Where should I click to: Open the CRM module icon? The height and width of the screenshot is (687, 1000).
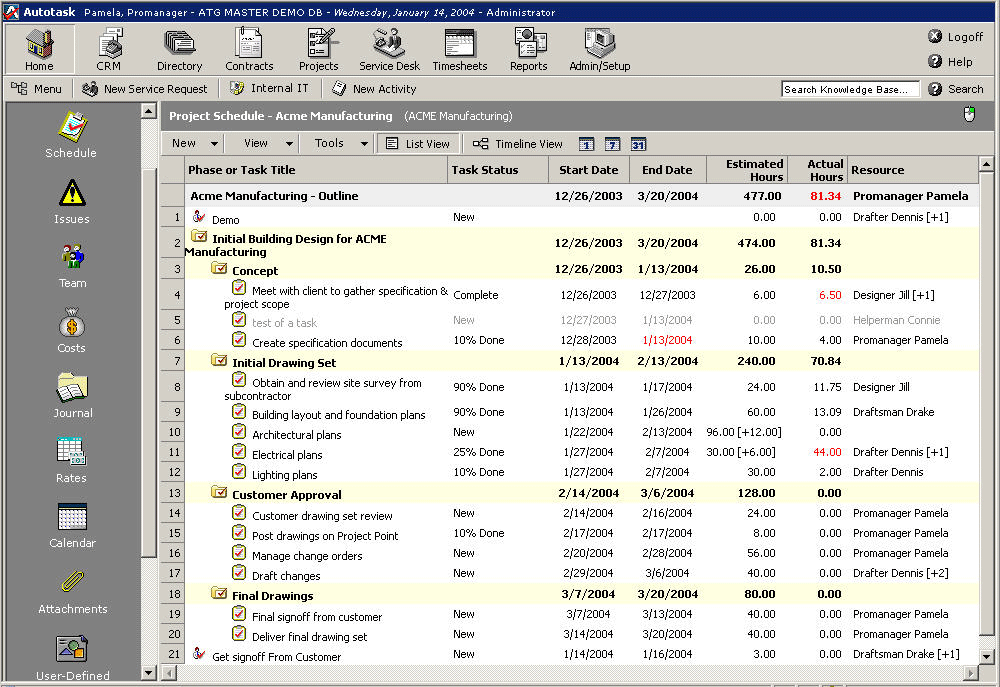click(108, 49)
